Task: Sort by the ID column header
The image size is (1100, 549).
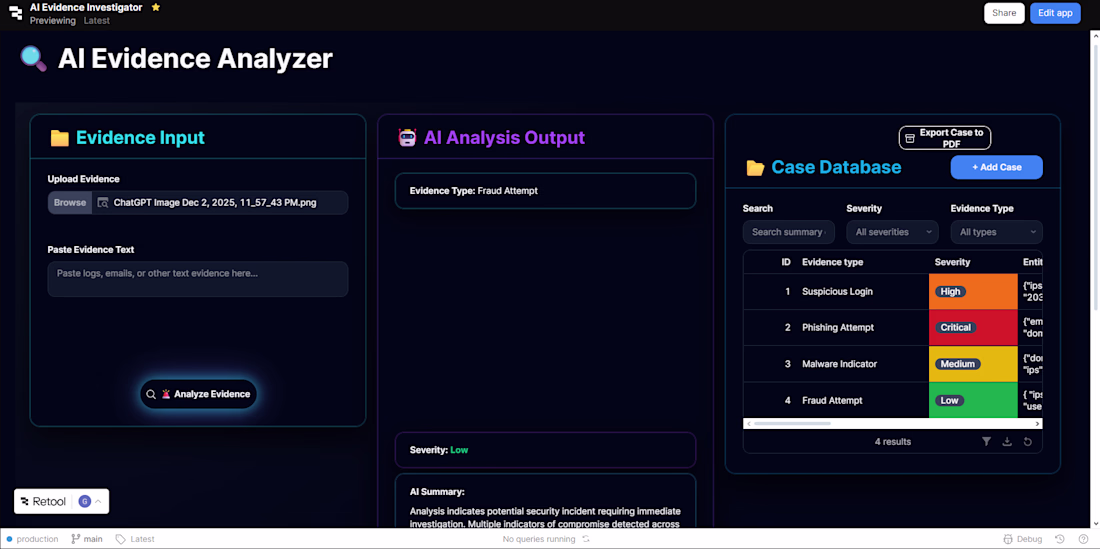Action: click(786, 262)
